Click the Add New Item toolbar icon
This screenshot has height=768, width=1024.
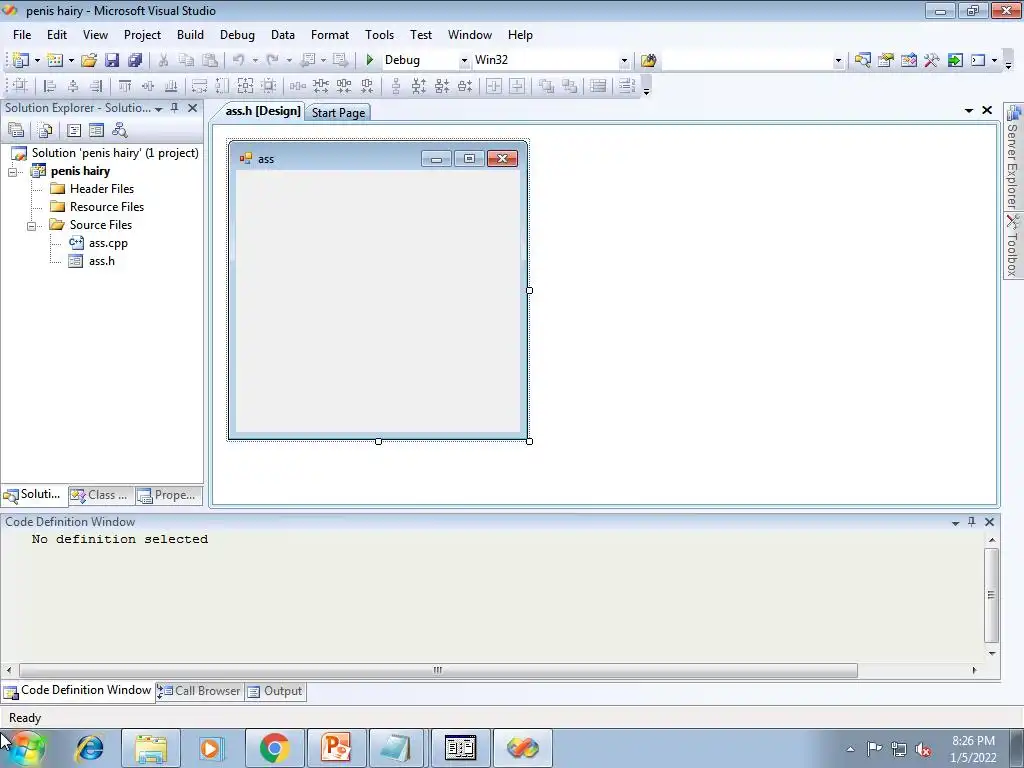56,60
